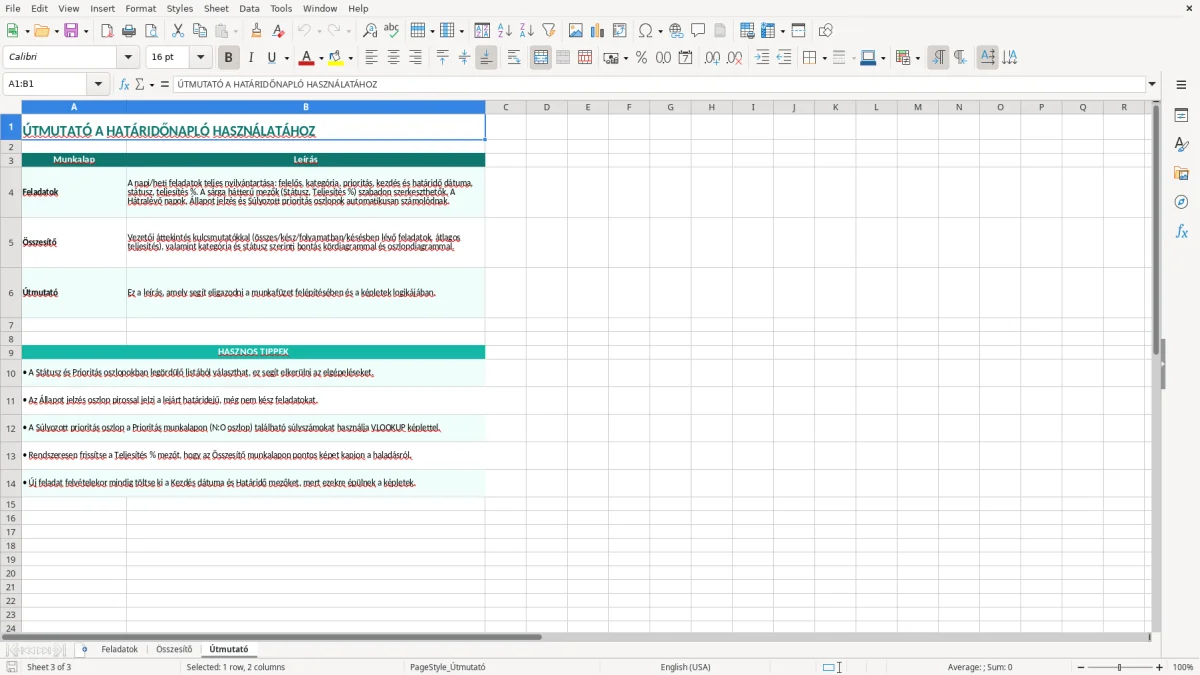Click the Spelling check icon

pyautogui.click(x=392, y=31)
